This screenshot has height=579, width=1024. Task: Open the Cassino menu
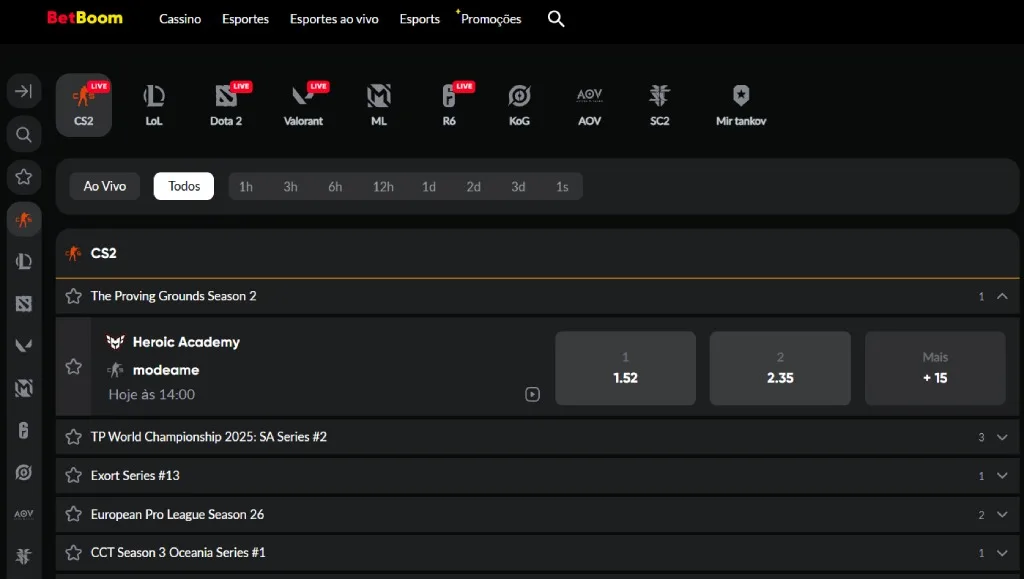point(180,19)
